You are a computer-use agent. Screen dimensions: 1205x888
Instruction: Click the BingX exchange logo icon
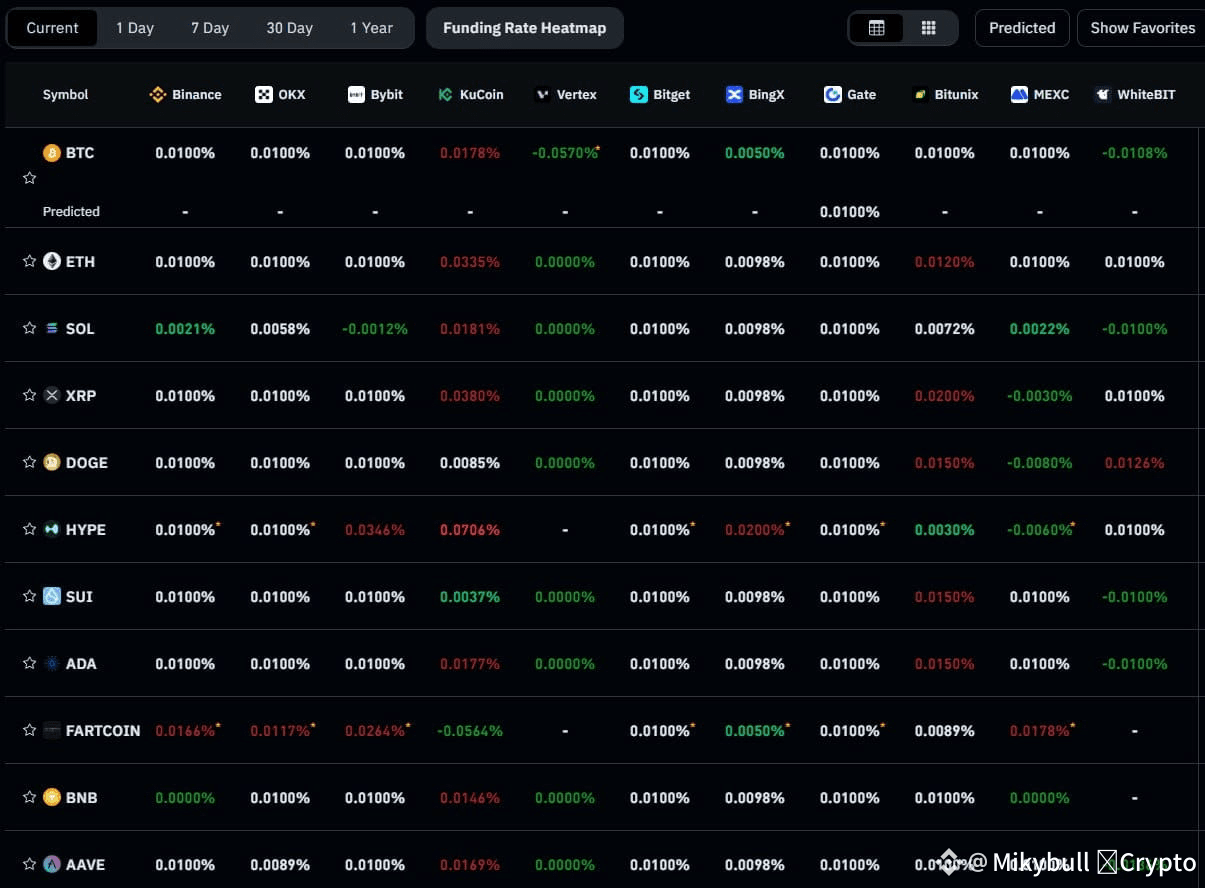click(734, 95)
